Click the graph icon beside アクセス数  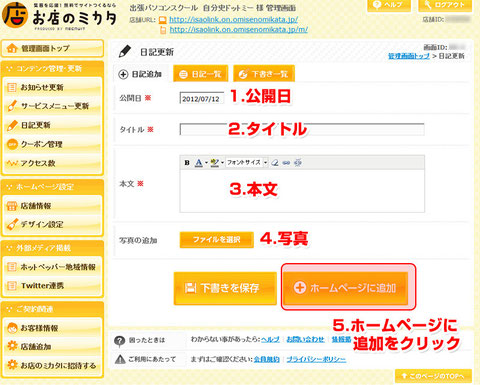(12, 163)
